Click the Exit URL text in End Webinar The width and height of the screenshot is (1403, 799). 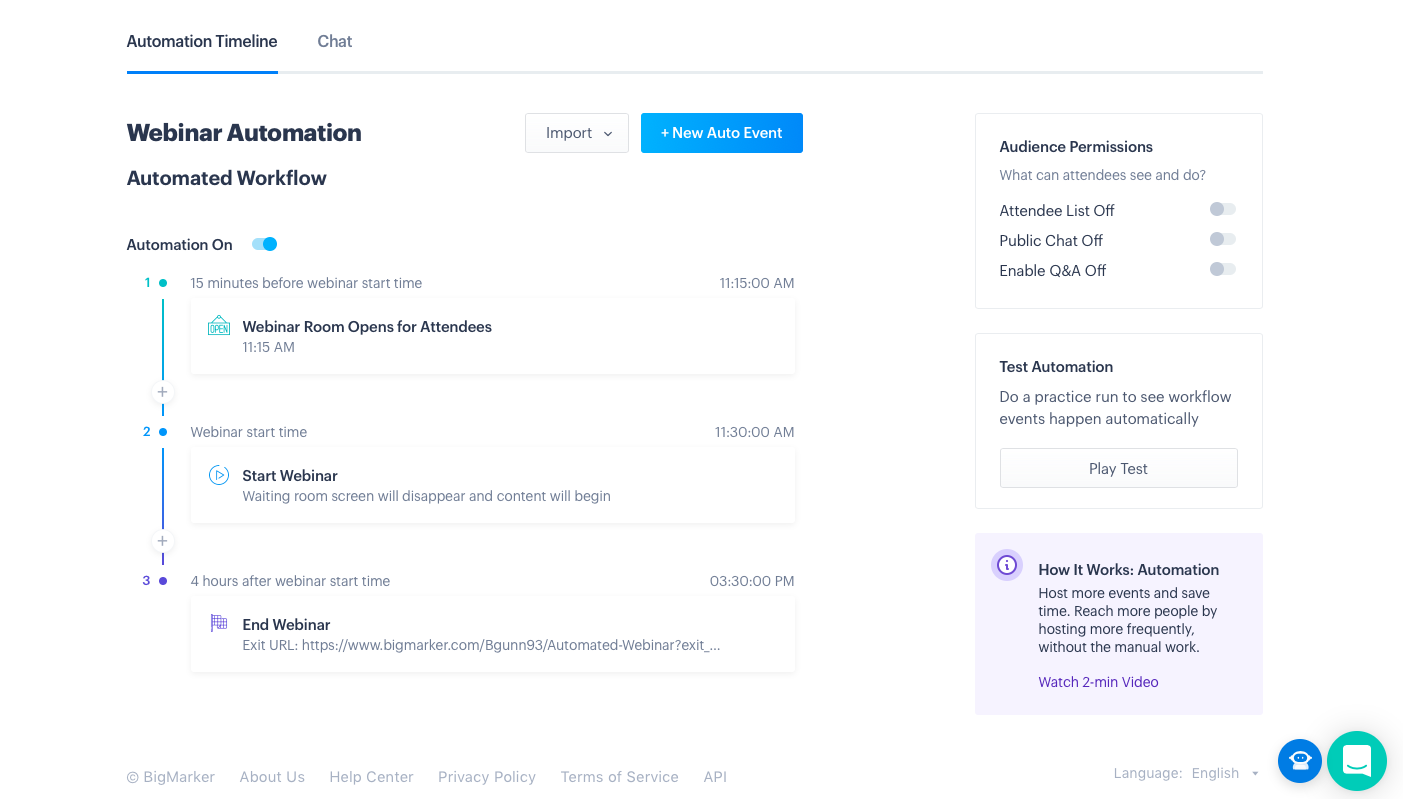(481, 645)
